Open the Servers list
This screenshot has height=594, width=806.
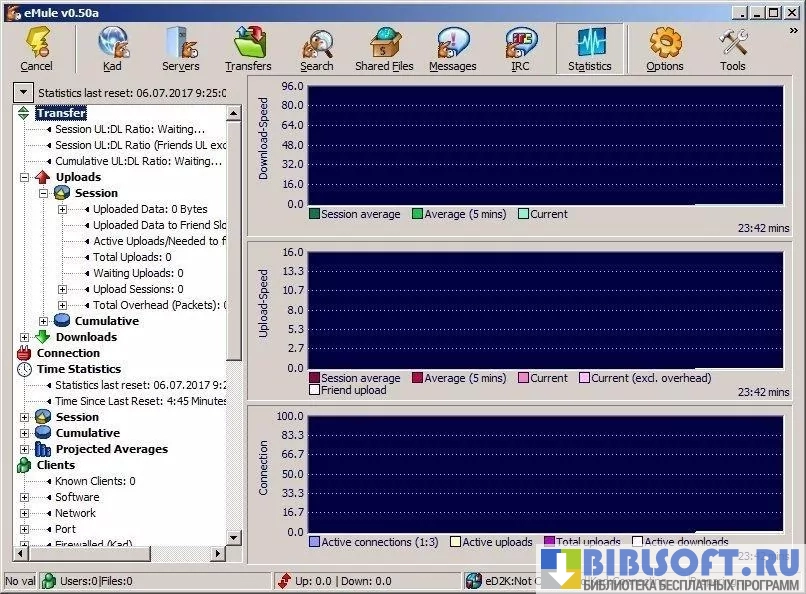pos(180,43)
